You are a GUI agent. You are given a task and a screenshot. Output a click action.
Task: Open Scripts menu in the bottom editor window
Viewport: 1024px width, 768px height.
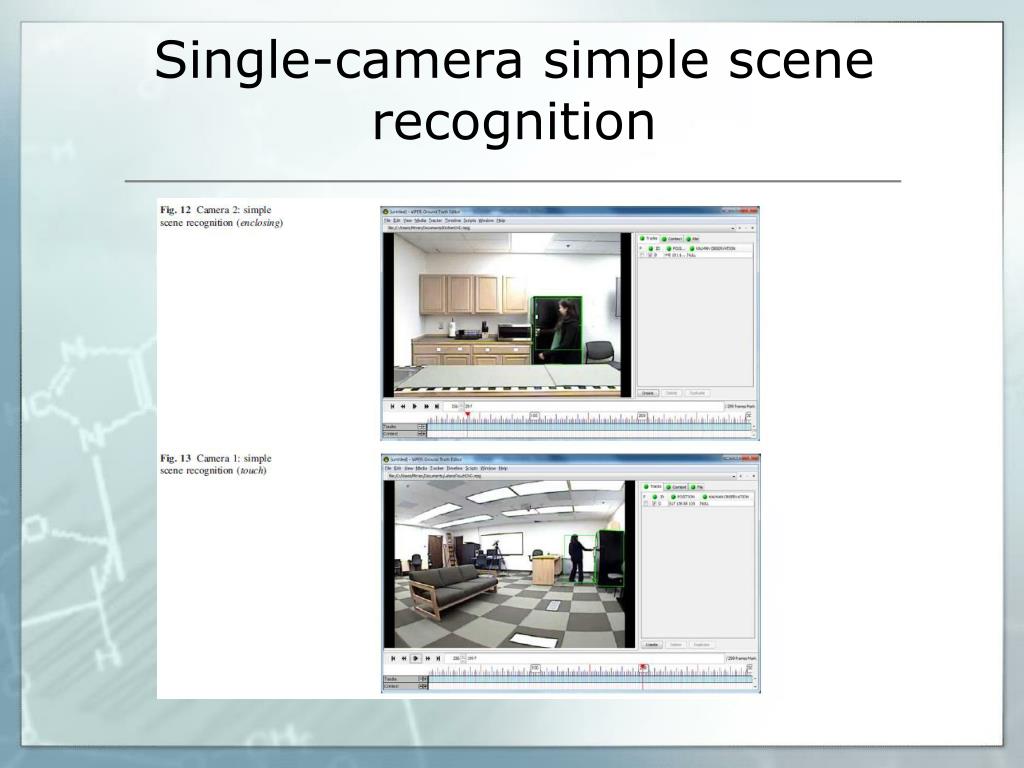tap(472, 468)
